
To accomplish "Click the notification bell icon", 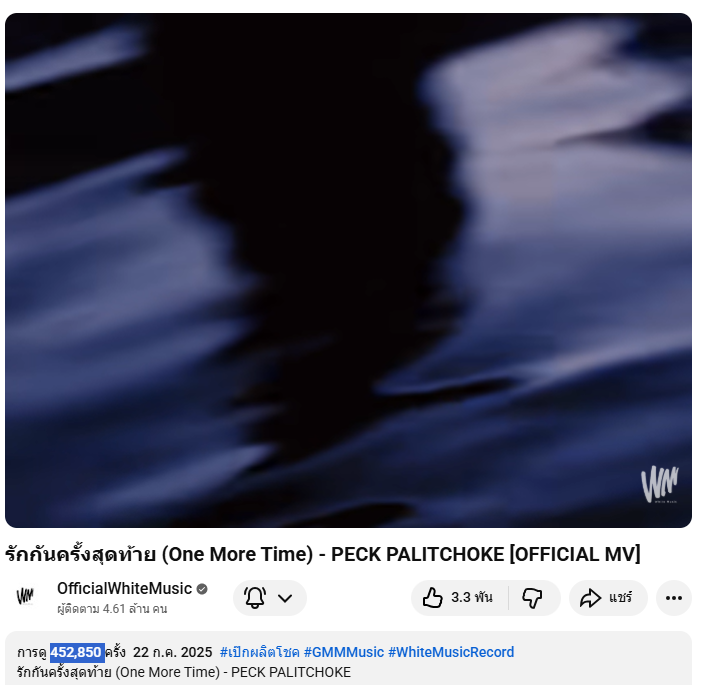I will (255, 598).
